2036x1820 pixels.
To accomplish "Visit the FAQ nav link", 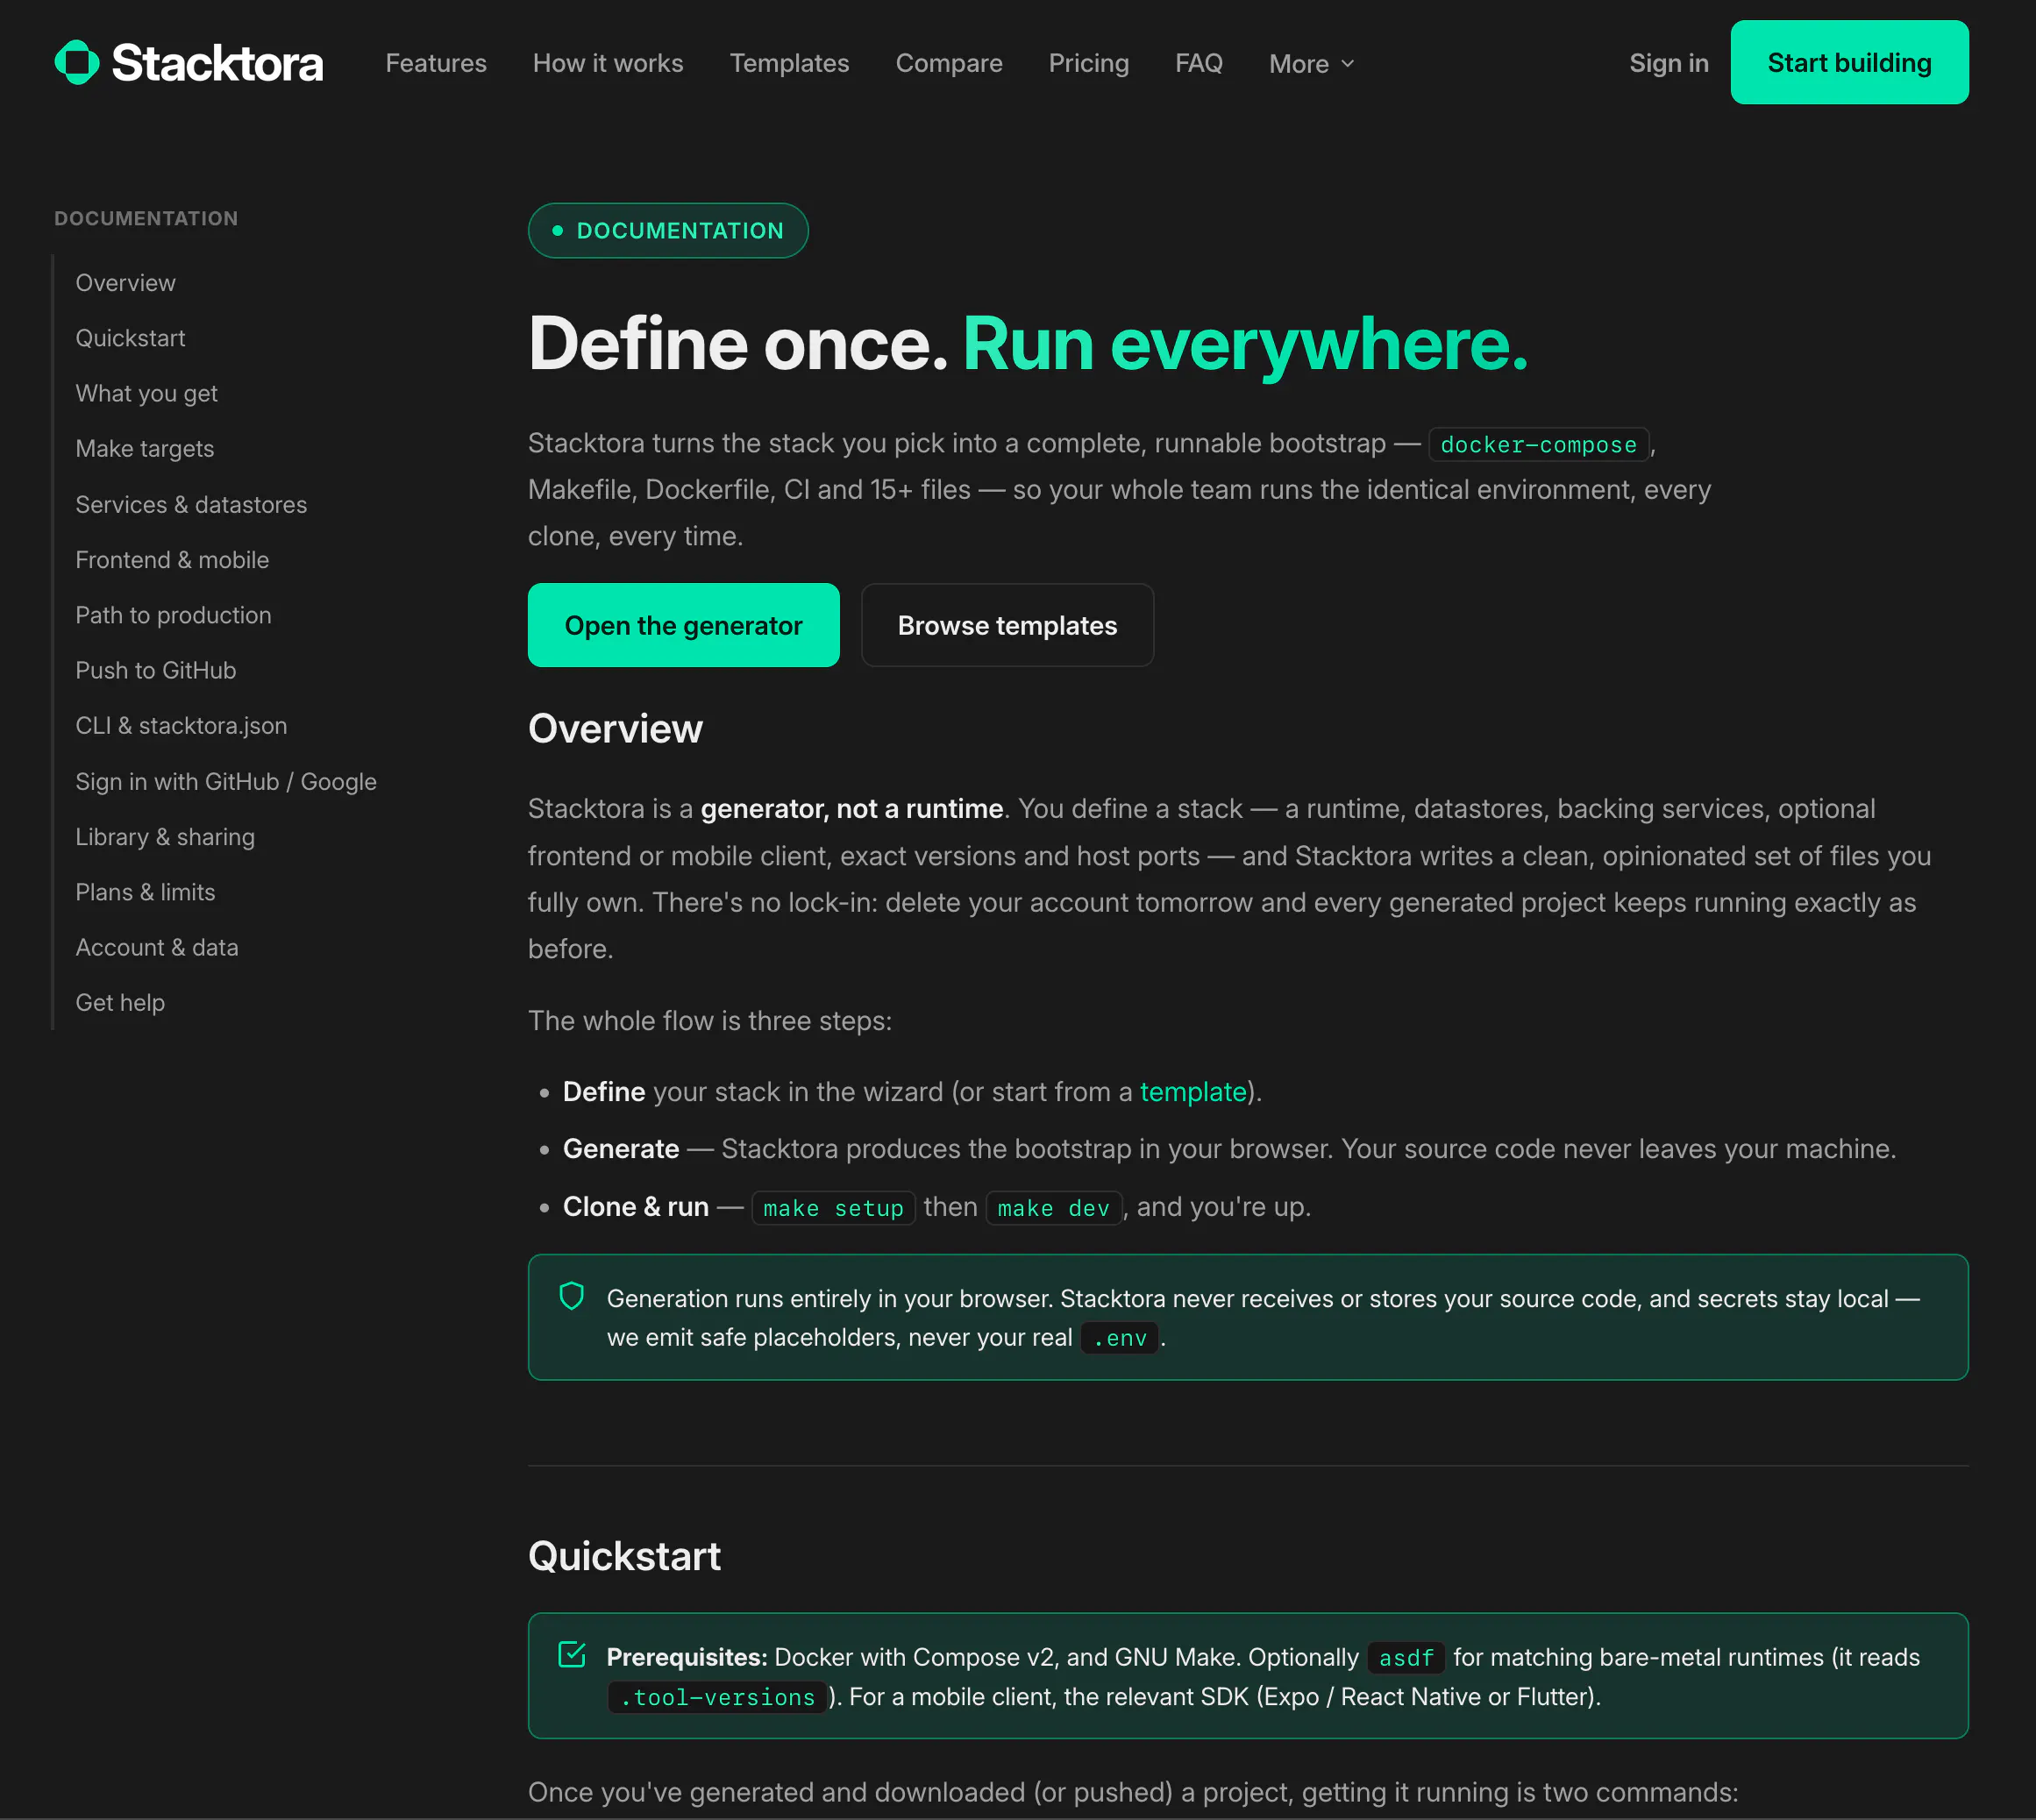I will pos(1199,63).
